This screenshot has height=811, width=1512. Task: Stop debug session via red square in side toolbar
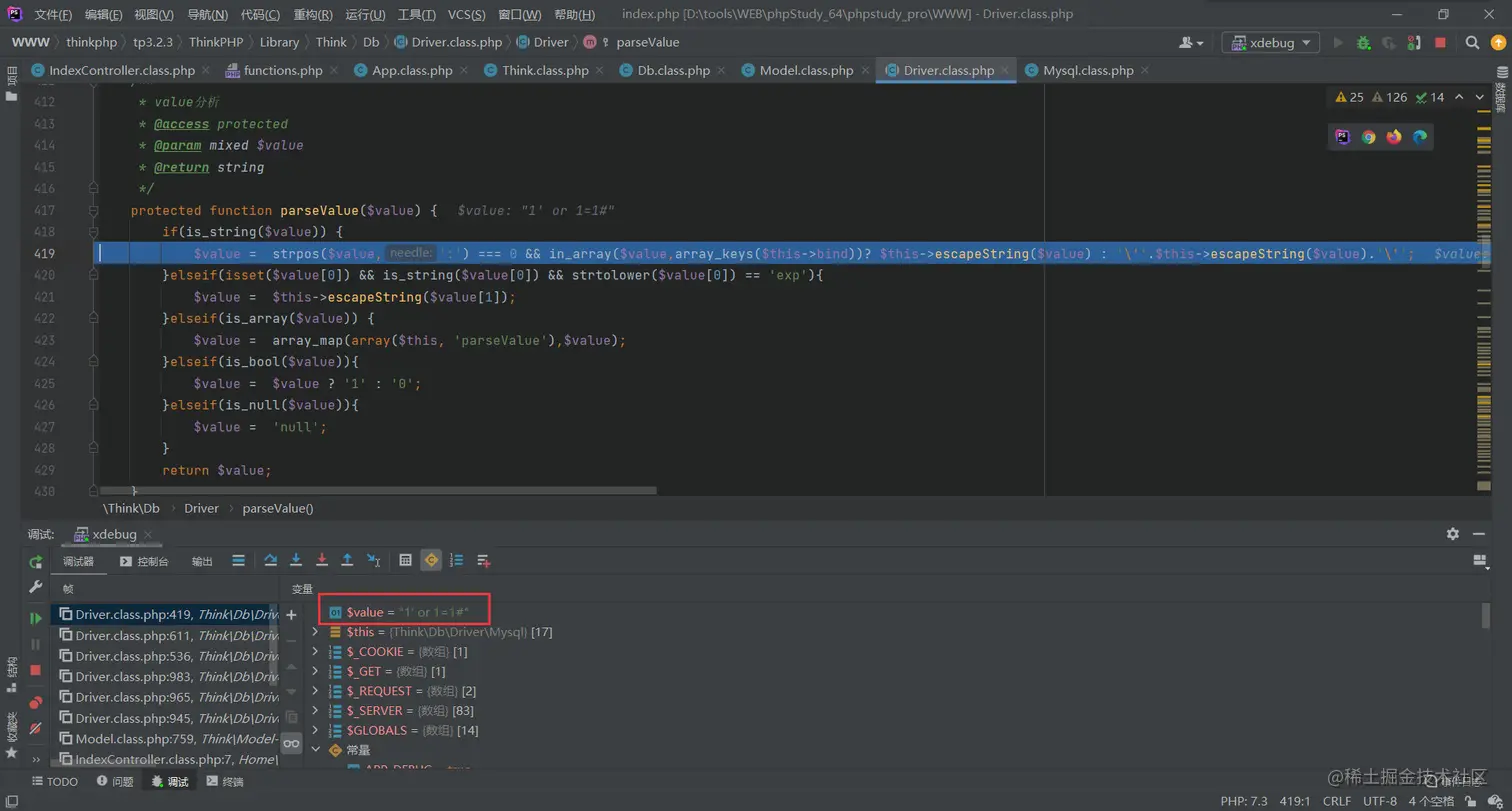[36, 669]
